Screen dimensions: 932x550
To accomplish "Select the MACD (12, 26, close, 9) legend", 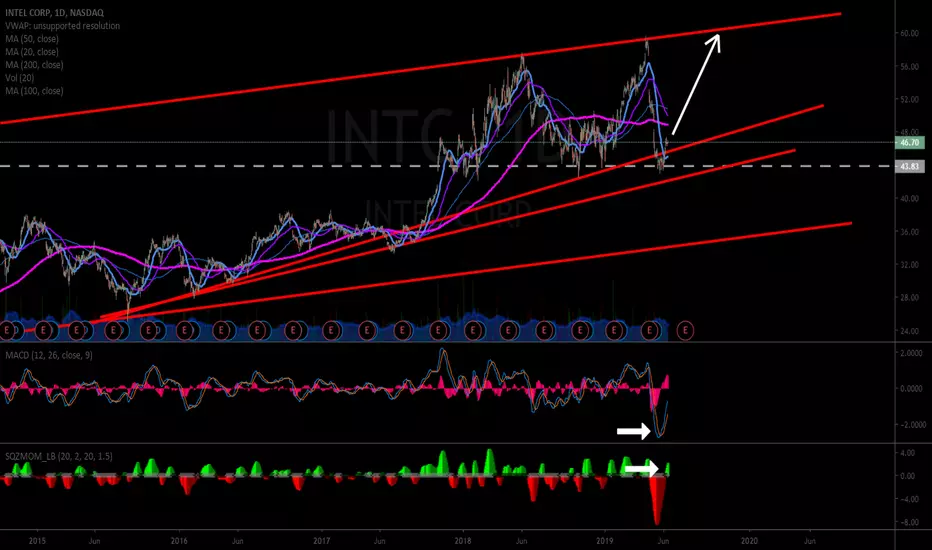I will point(49,355).
